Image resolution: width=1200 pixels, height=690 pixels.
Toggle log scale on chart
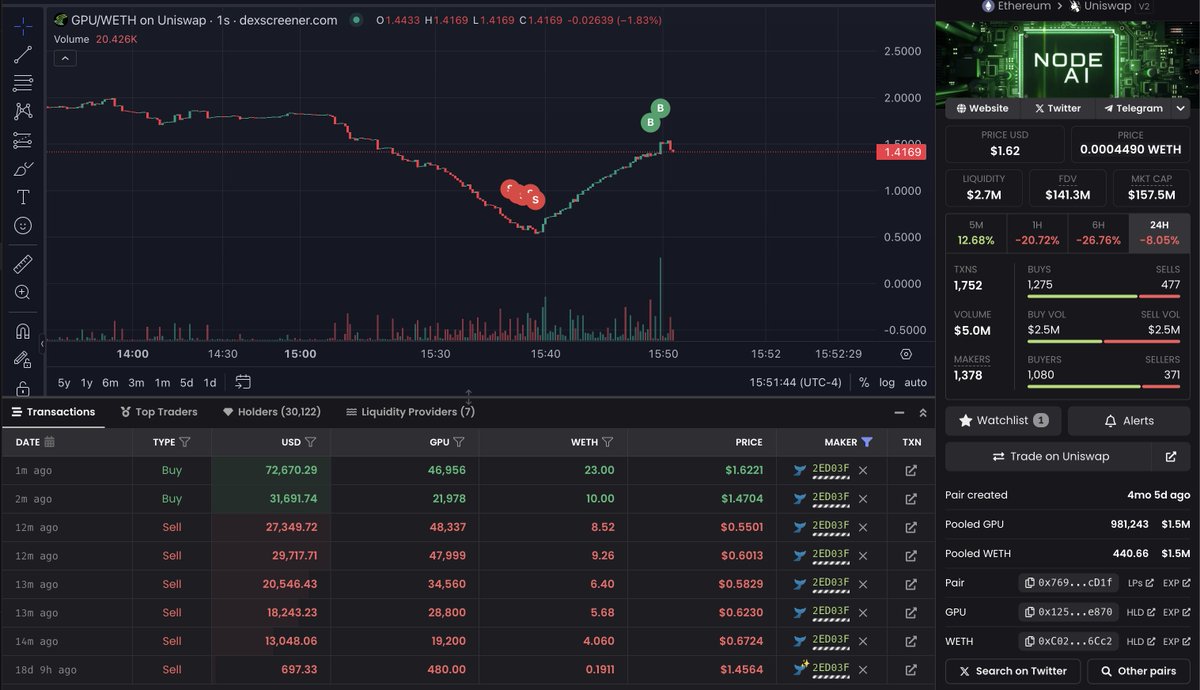click(x=887, y=382)
